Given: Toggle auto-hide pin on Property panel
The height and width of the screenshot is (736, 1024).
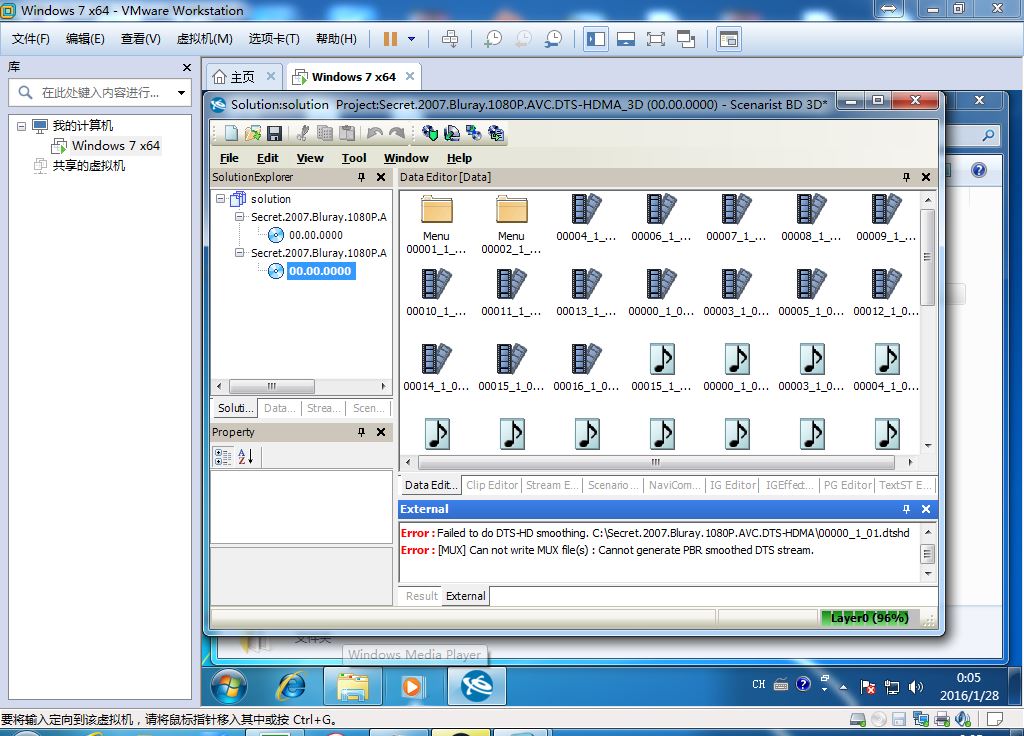Looking at the screenshot, I should (361, 432).
